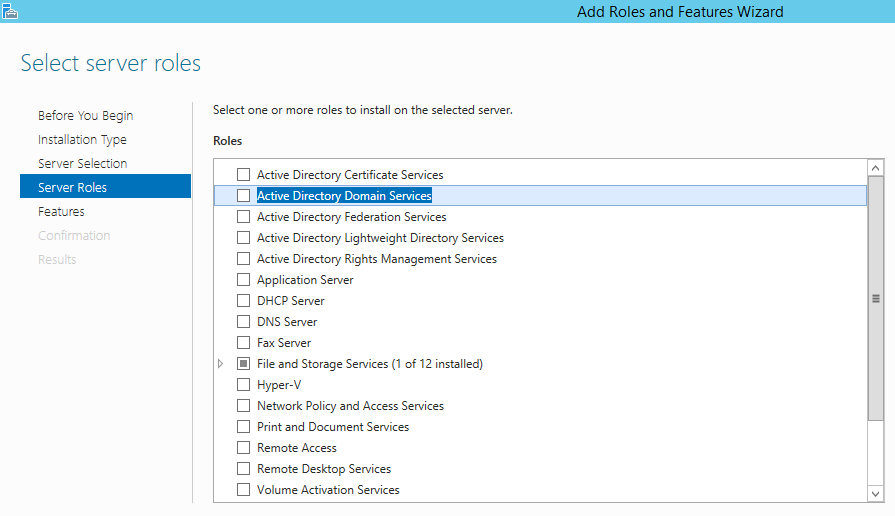
Task: Open the Features step
Action: pos(61,211)
